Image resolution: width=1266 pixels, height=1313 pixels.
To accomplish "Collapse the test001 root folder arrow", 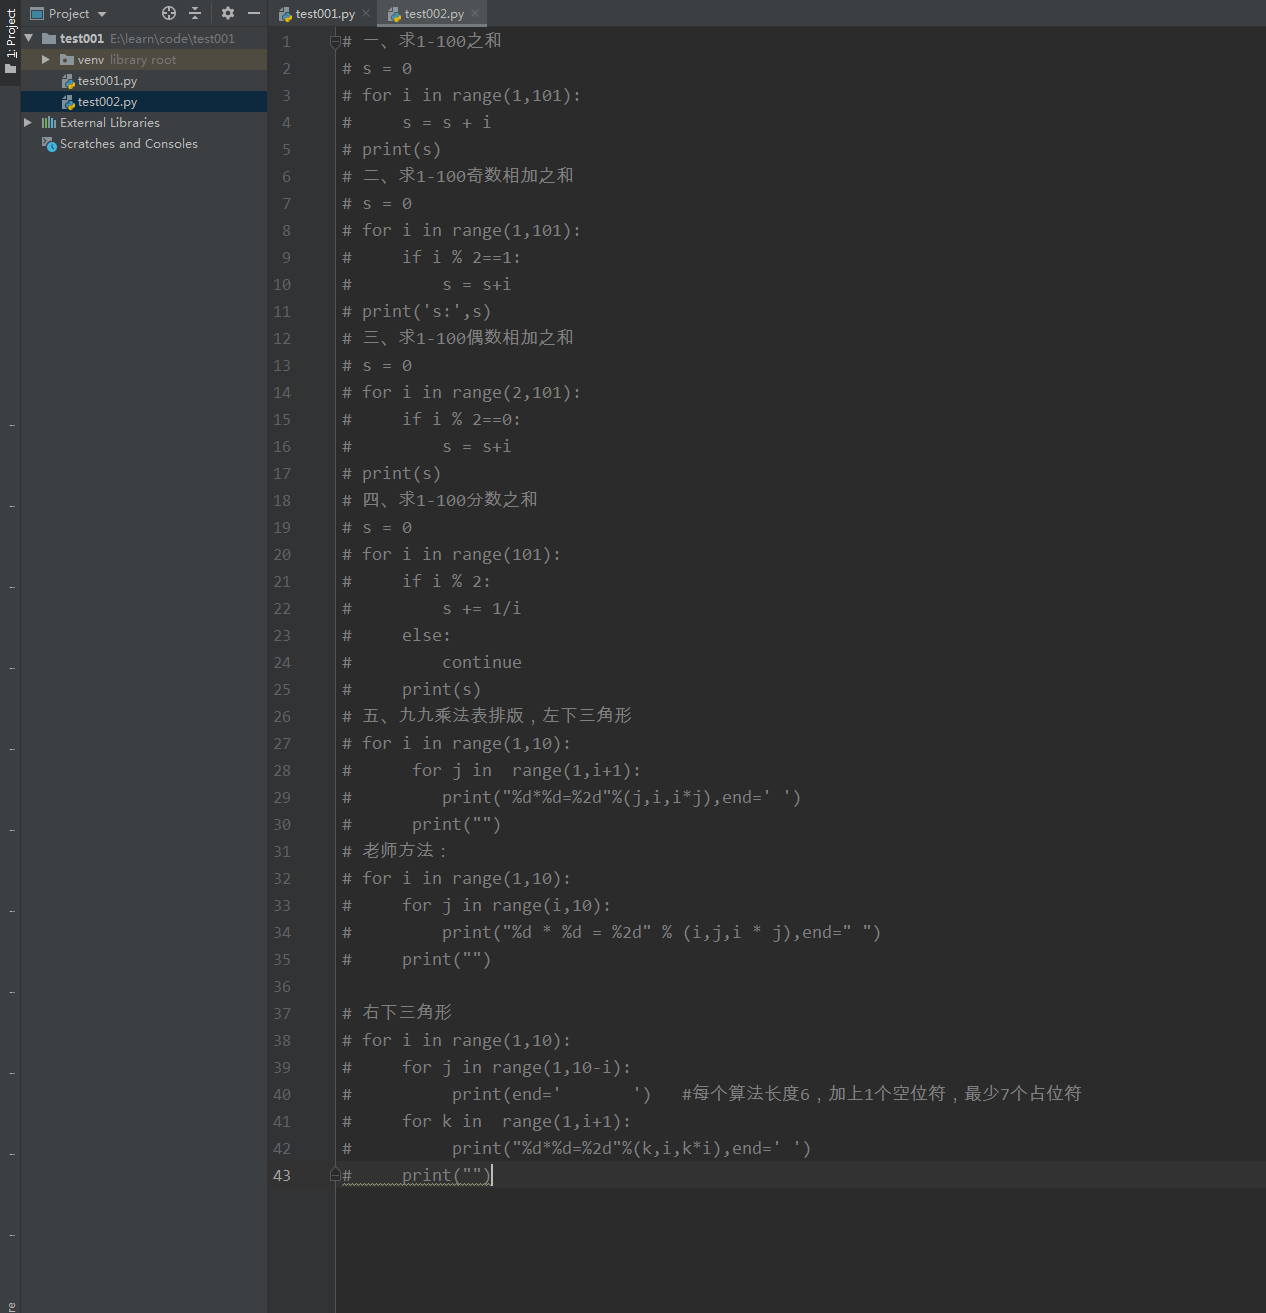I will pos(28,38).
